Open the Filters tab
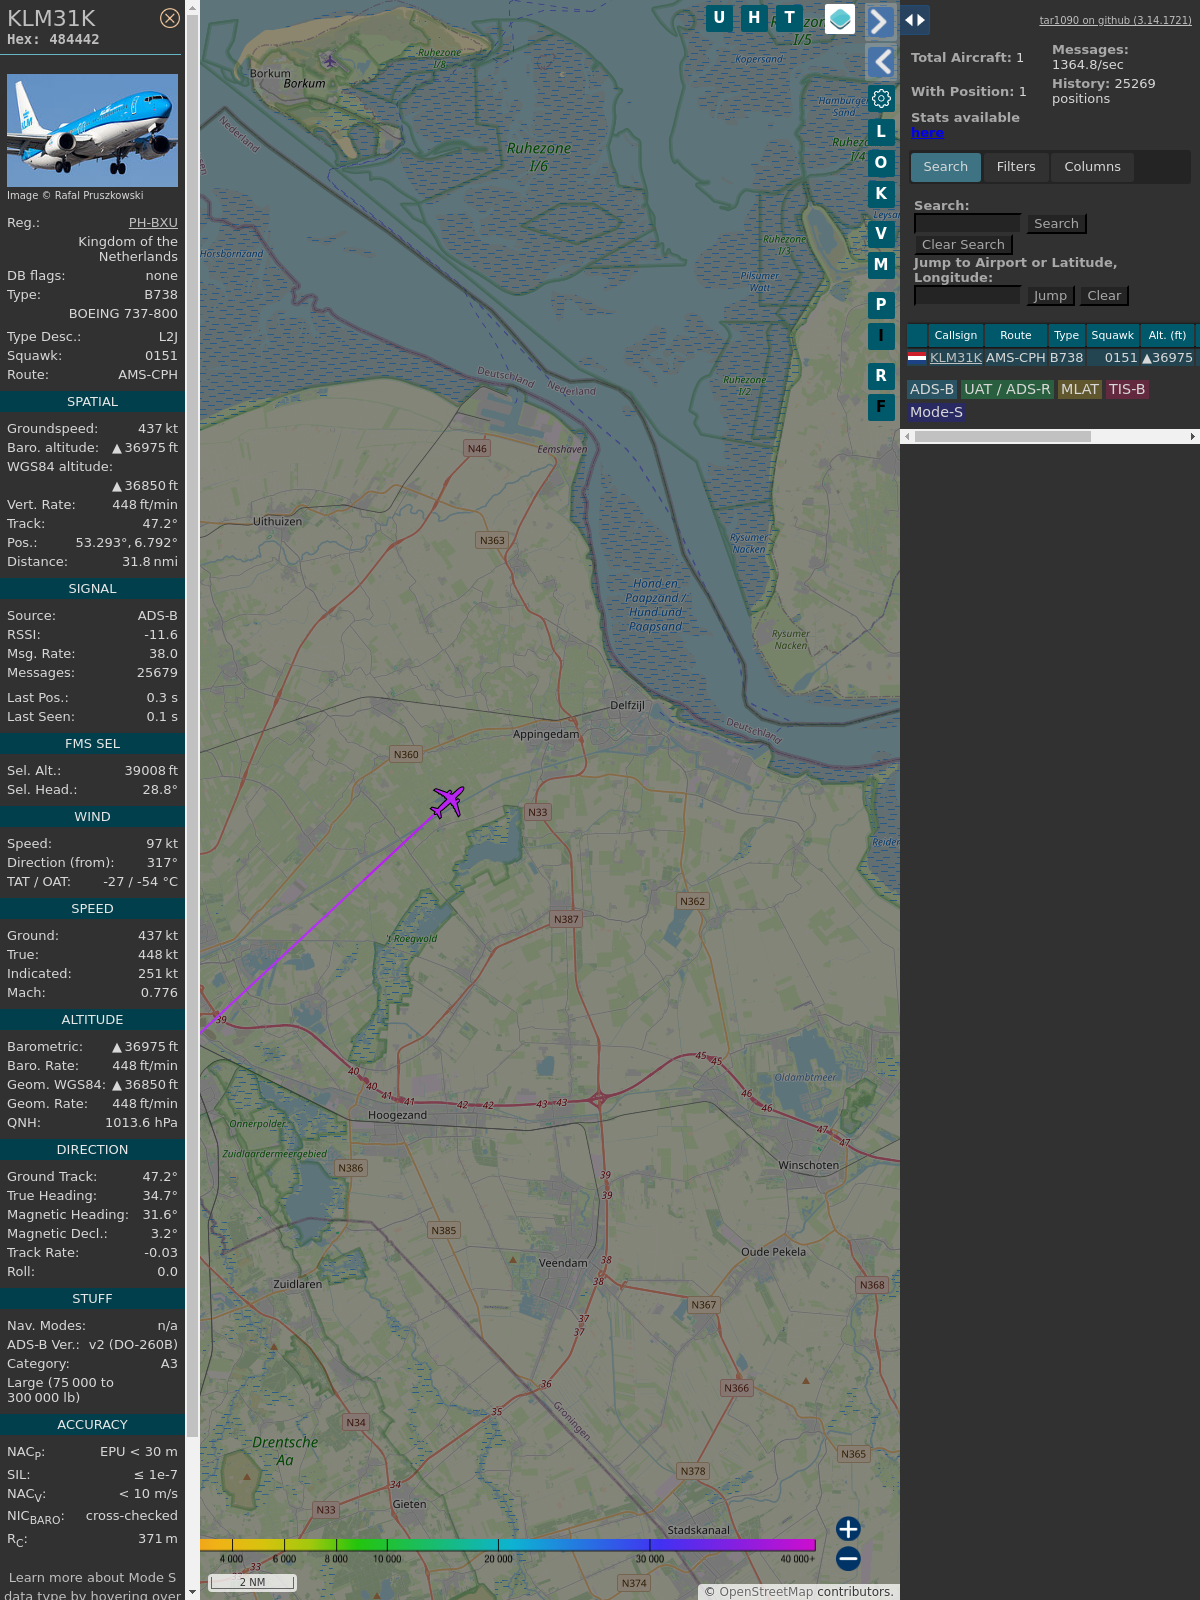Viewport: 1200px width, 1600px height. pos(1016,167)
